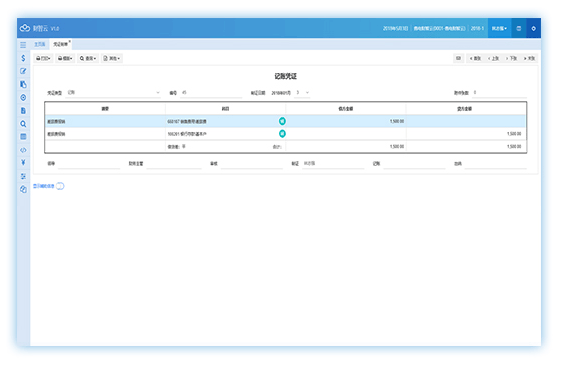Toggle the switch below the voucher form

pyautogui.click(x=60, y=186)
